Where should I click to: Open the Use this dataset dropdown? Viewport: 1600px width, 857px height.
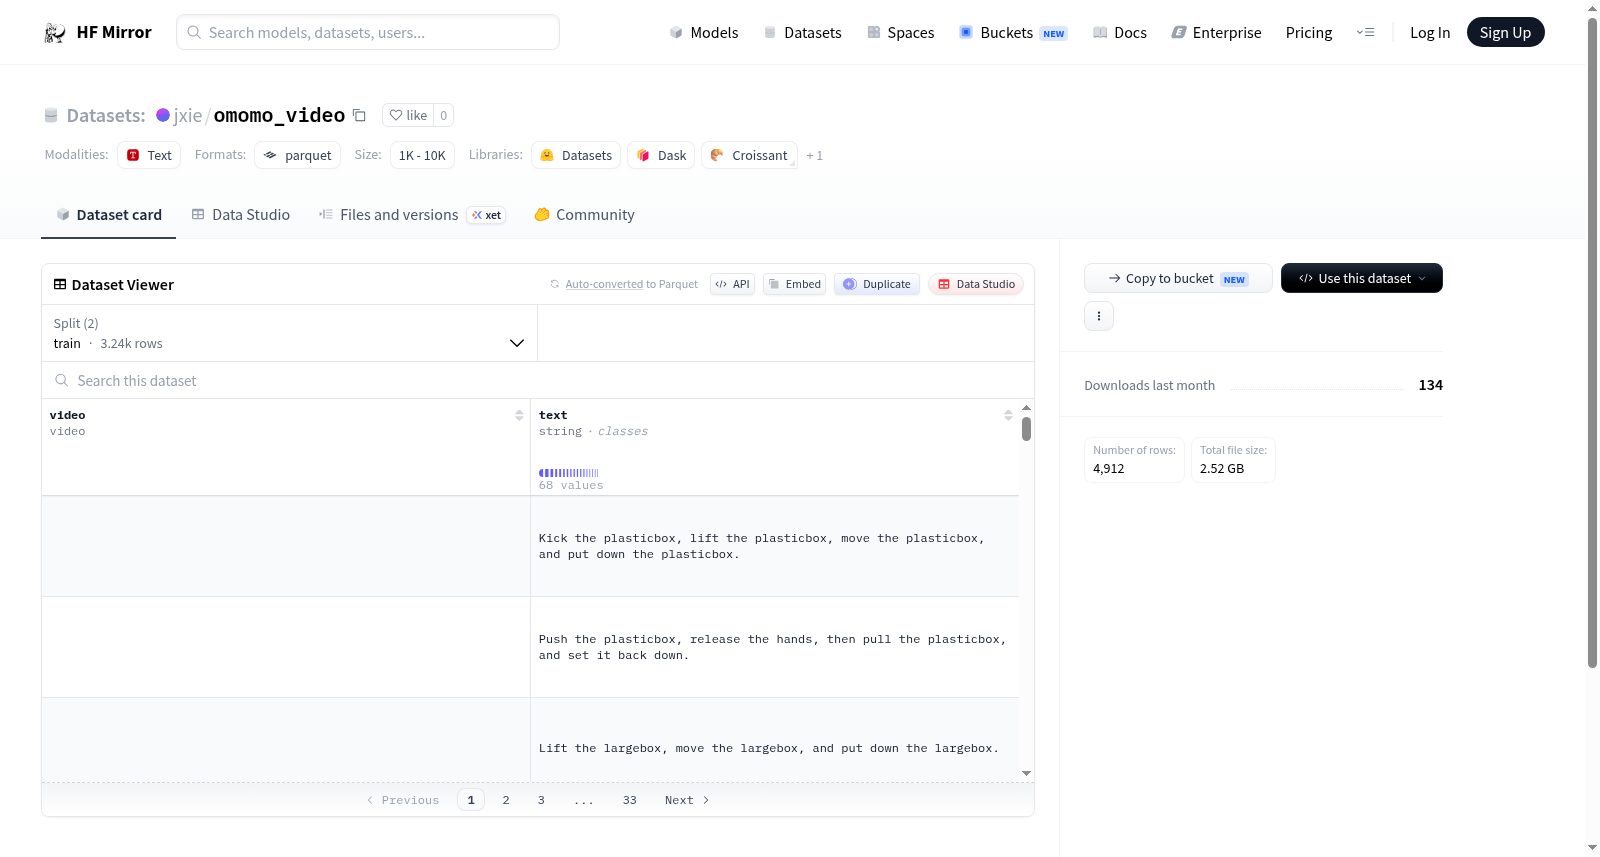[1362, 278]
